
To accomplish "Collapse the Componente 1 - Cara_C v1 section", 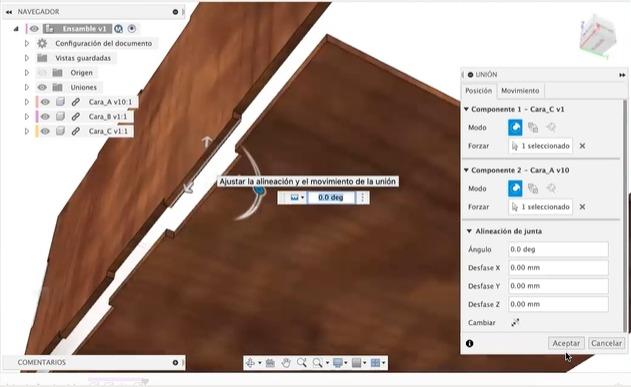I will 466,109.
